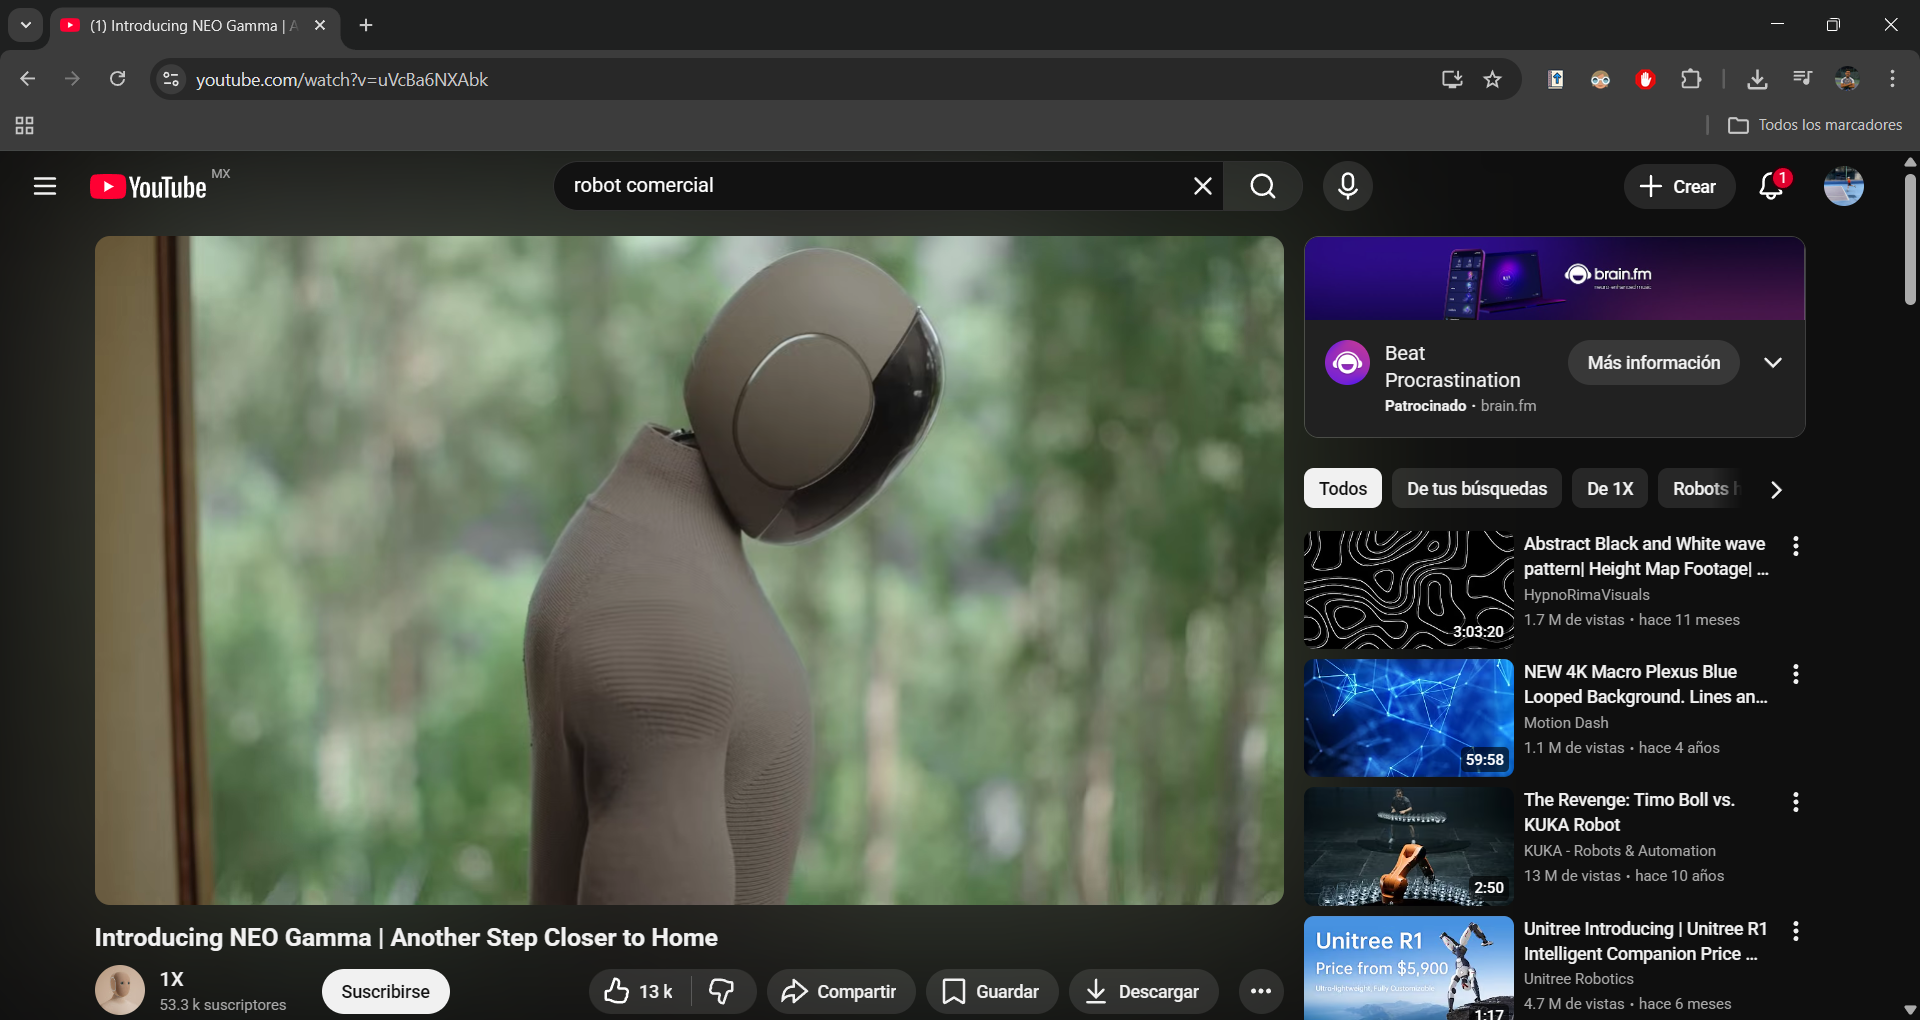The height and width of the screenshot is (1020, 1920).
Task: Open options for the Unitree R1 video
Action: pos(1796,931)
